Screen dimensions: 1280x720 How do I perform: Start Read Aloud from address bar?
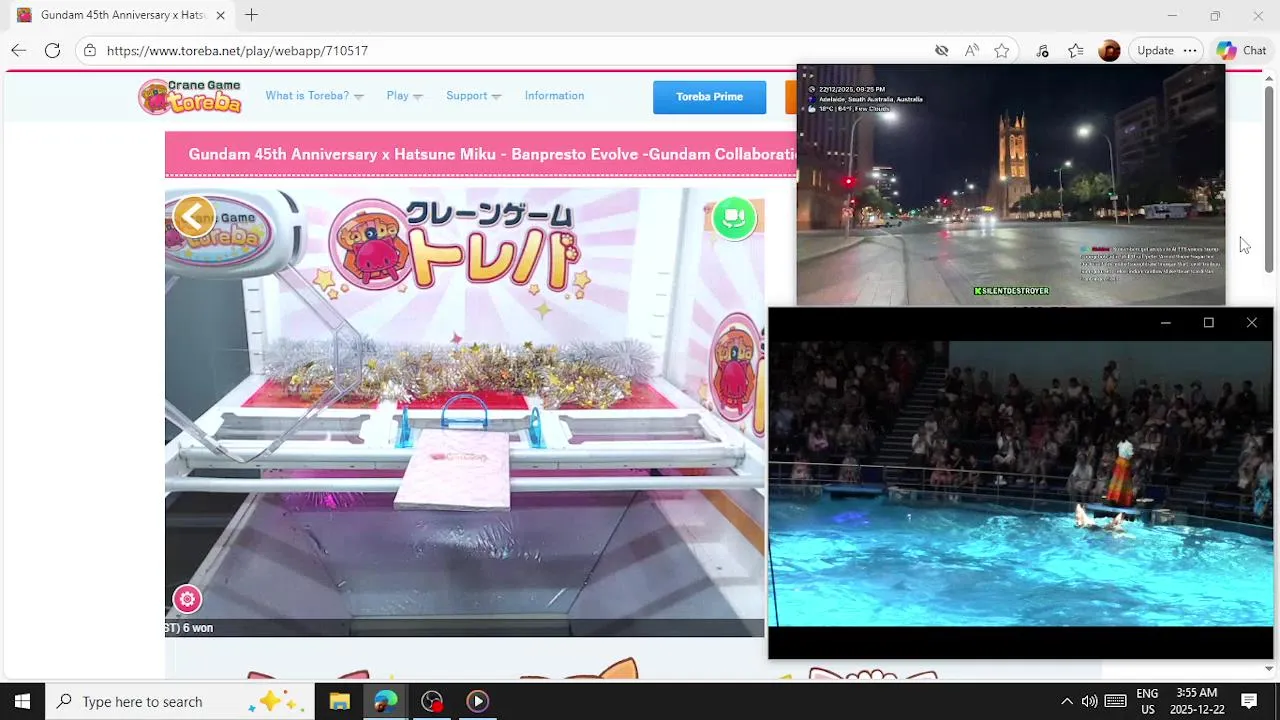pos(972,50)
